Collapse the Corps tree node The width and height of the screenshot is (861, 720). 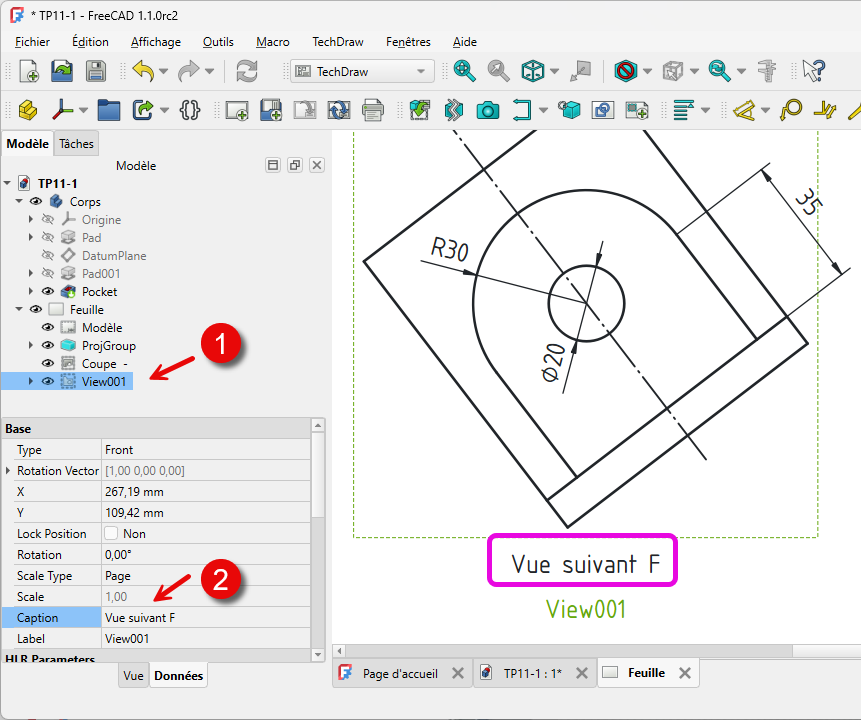(21, 202)
